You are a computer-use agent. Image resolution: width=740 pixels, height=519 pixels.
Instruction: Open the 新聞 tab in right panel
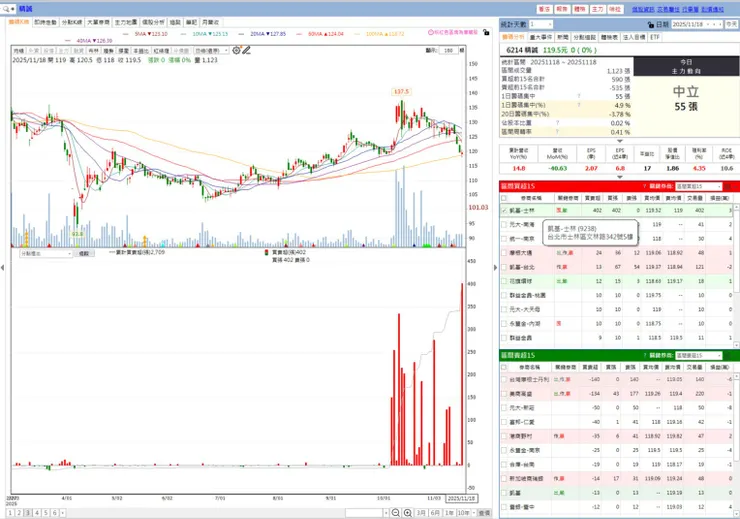coord(563,37)
